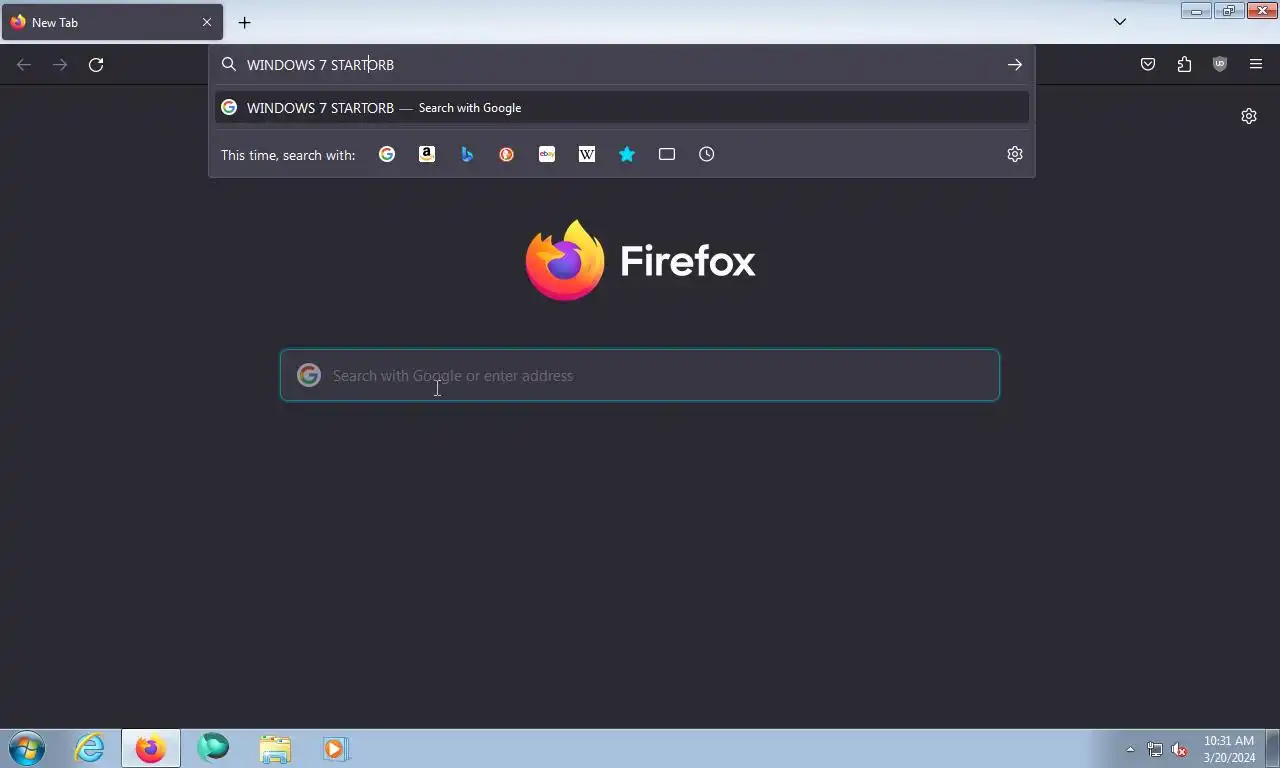Open the Firefox application hamburger menu

1256,65
